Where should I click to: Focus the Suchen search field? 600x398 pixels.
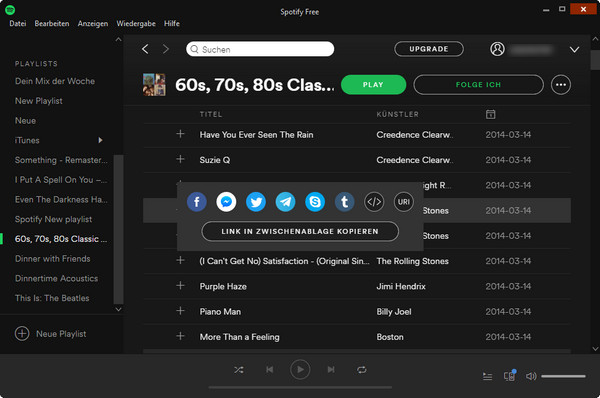[260, 49]
